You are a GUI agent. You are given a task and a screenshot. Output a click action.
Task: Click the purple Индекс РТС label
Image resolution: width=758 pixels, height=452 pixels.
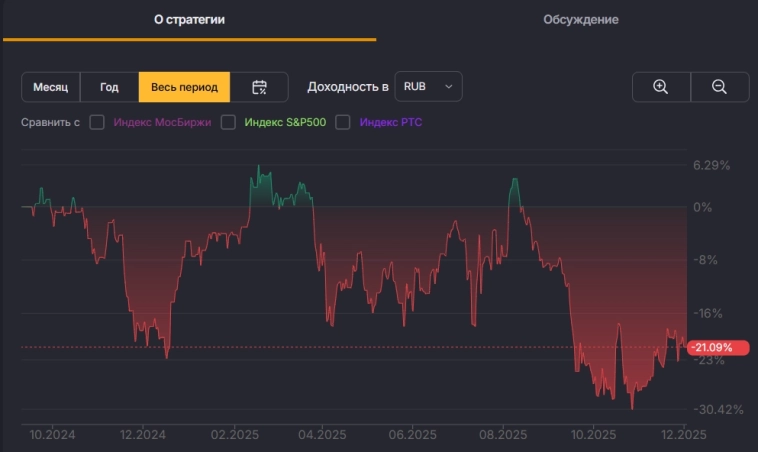point(393,122)
